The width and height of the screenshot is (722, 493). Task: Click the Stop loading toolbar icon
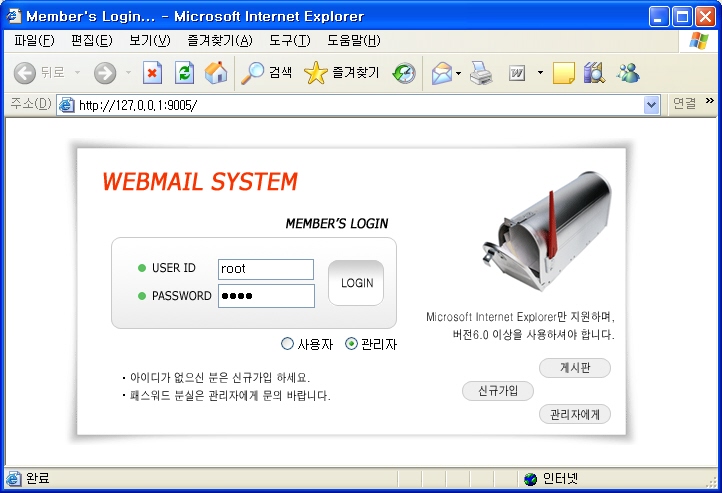point(152,73)
